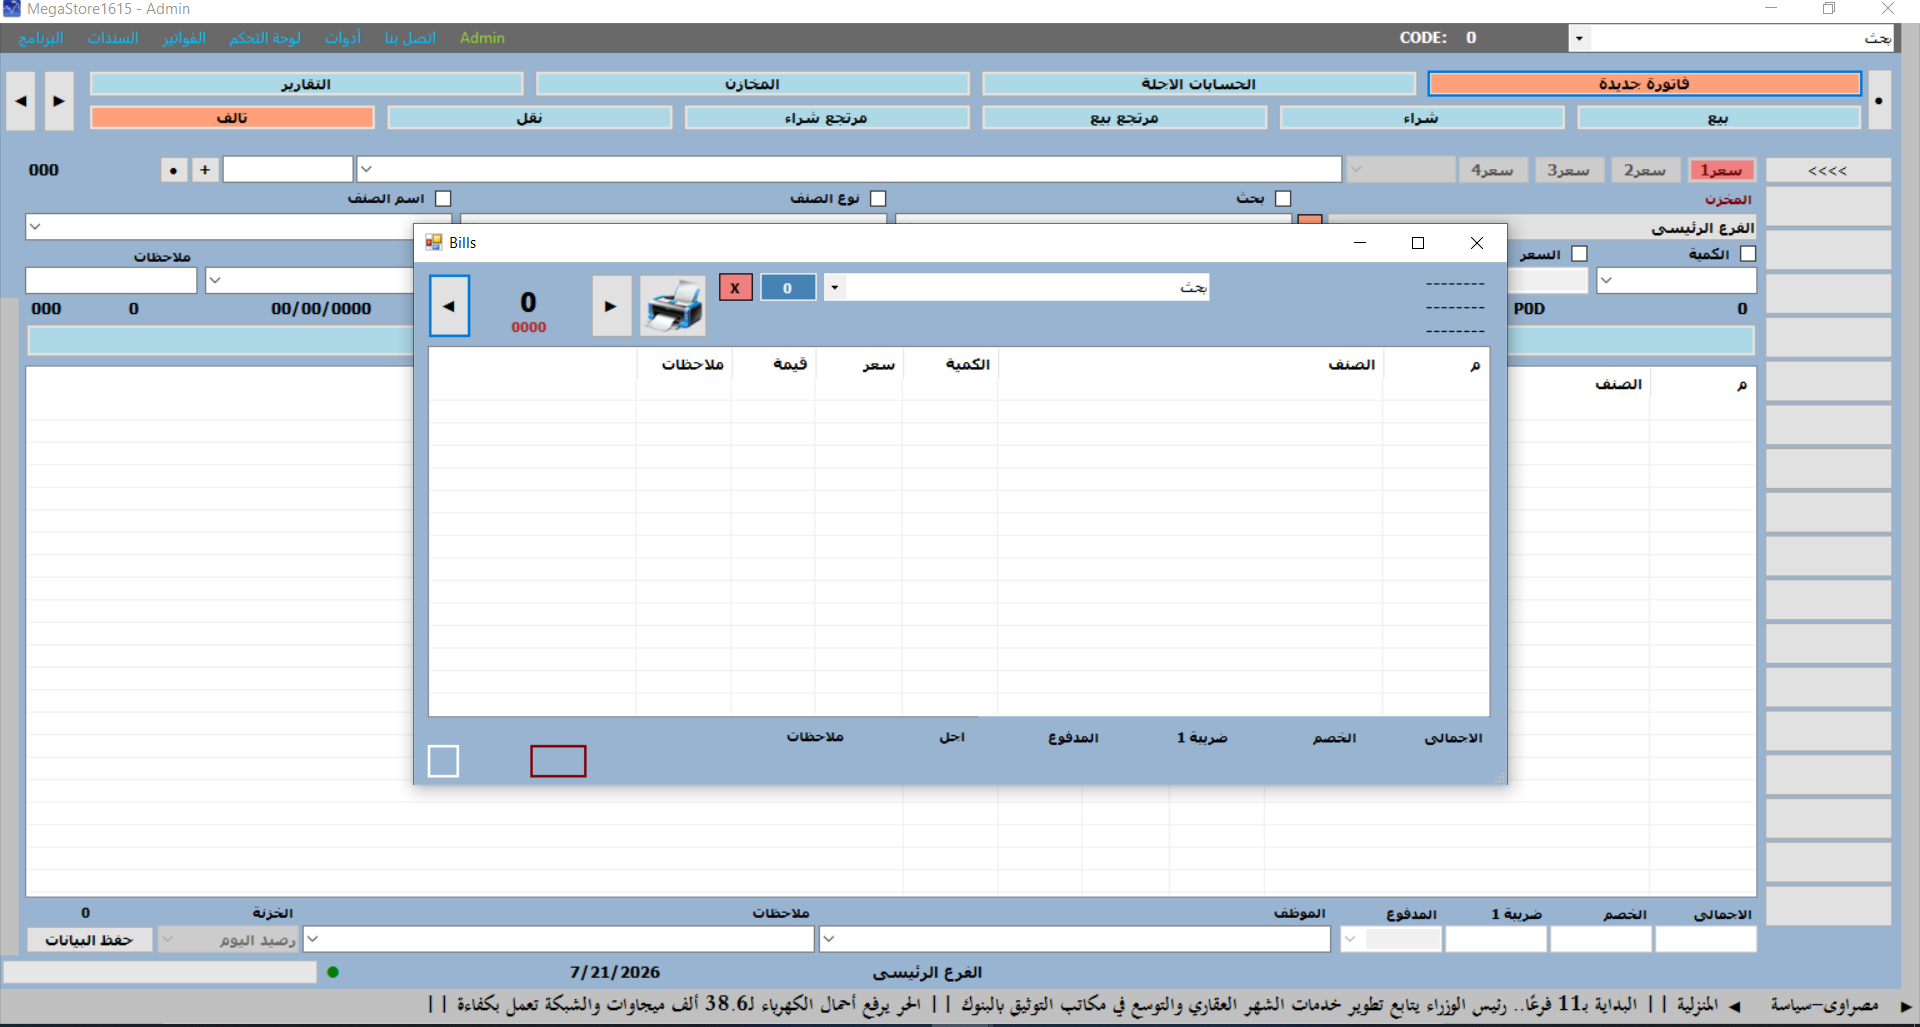The height and width of the screenshot is (1027, 1920).
Task: Open the البرنامج menu
Action: point(41,38)
